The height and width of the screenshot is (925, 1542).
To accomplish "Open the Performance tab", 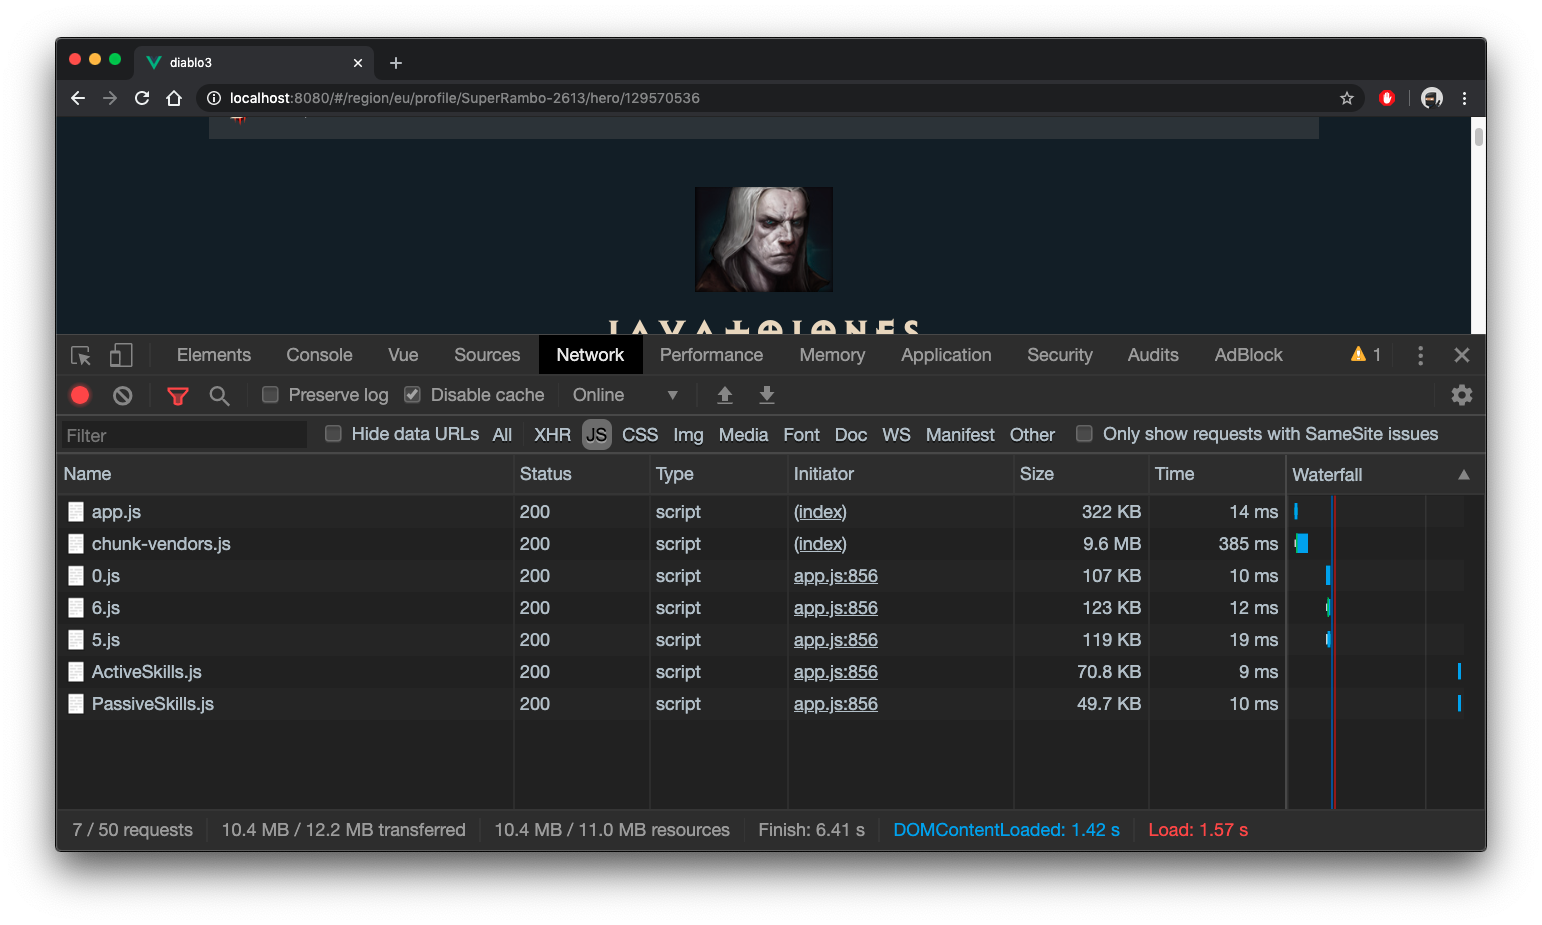I will click(711, 355).
